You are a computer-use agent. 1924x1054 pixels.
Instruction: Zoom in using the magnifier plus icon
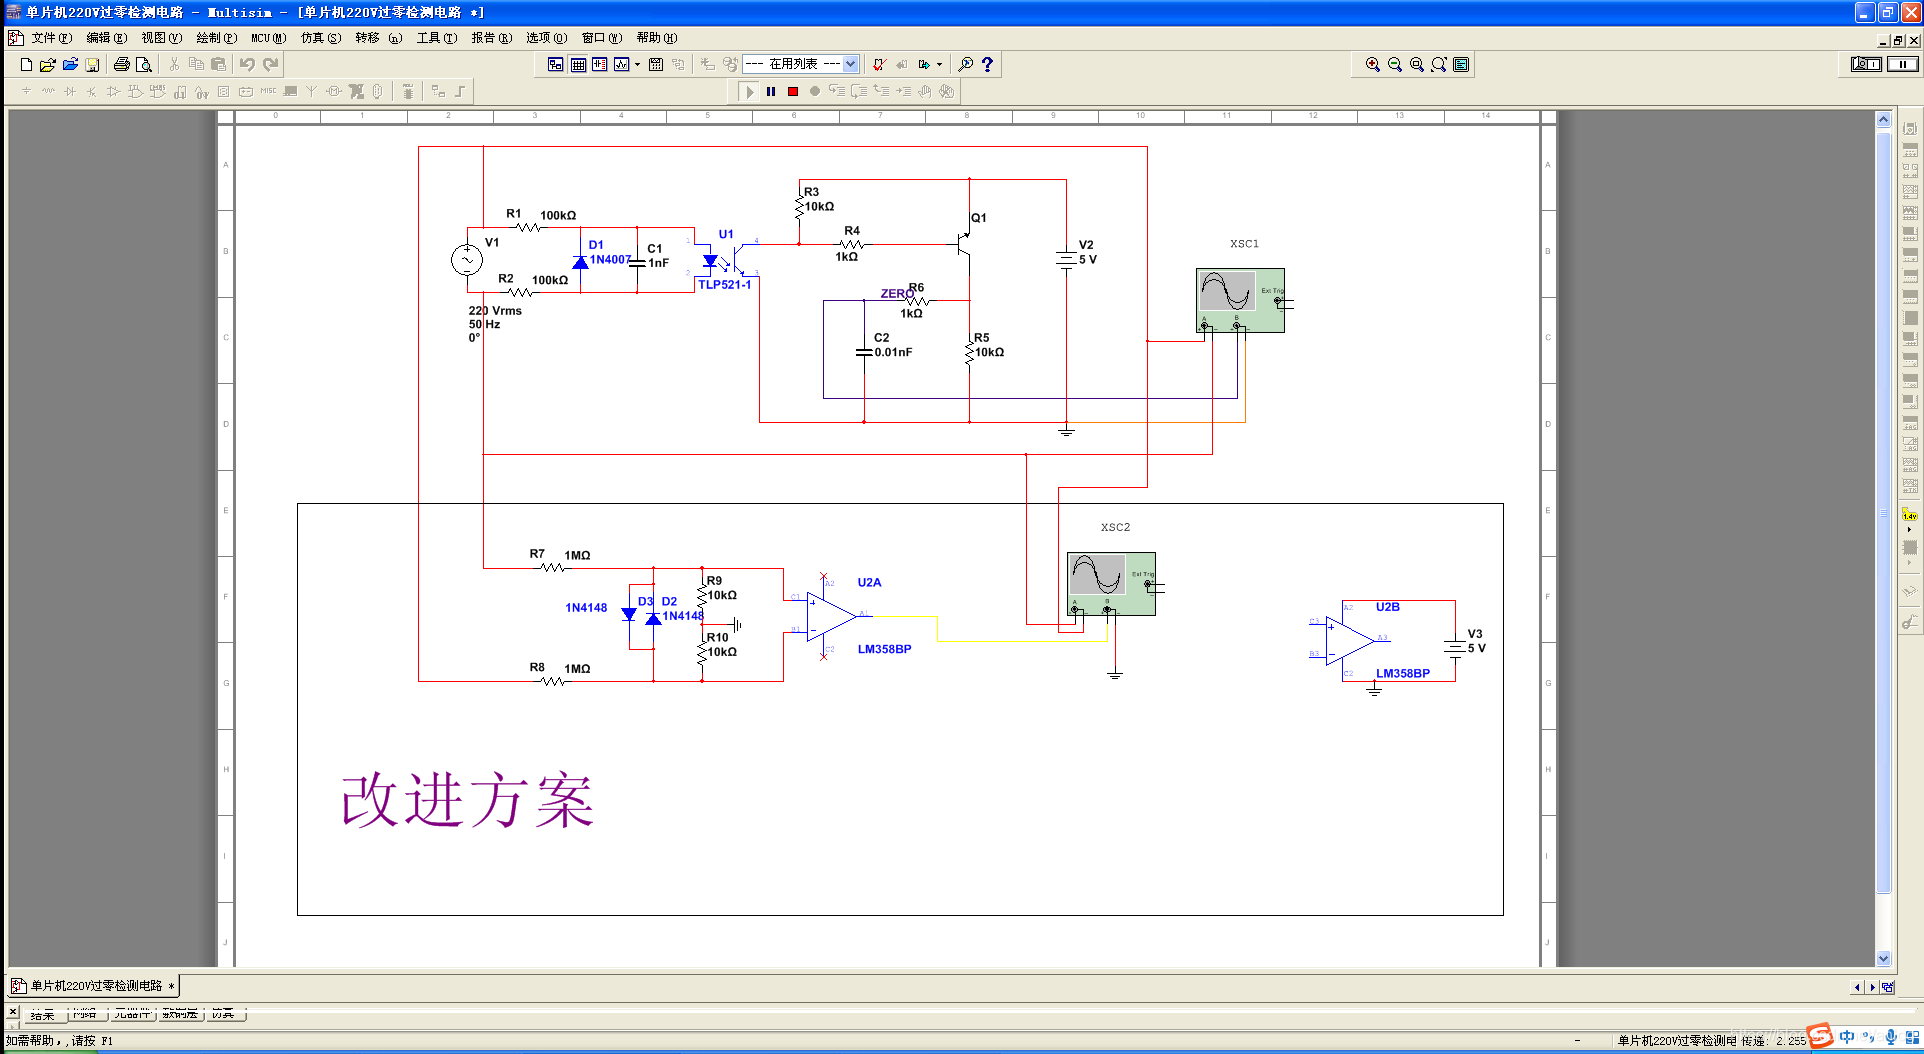click(x=1372, y=64)
